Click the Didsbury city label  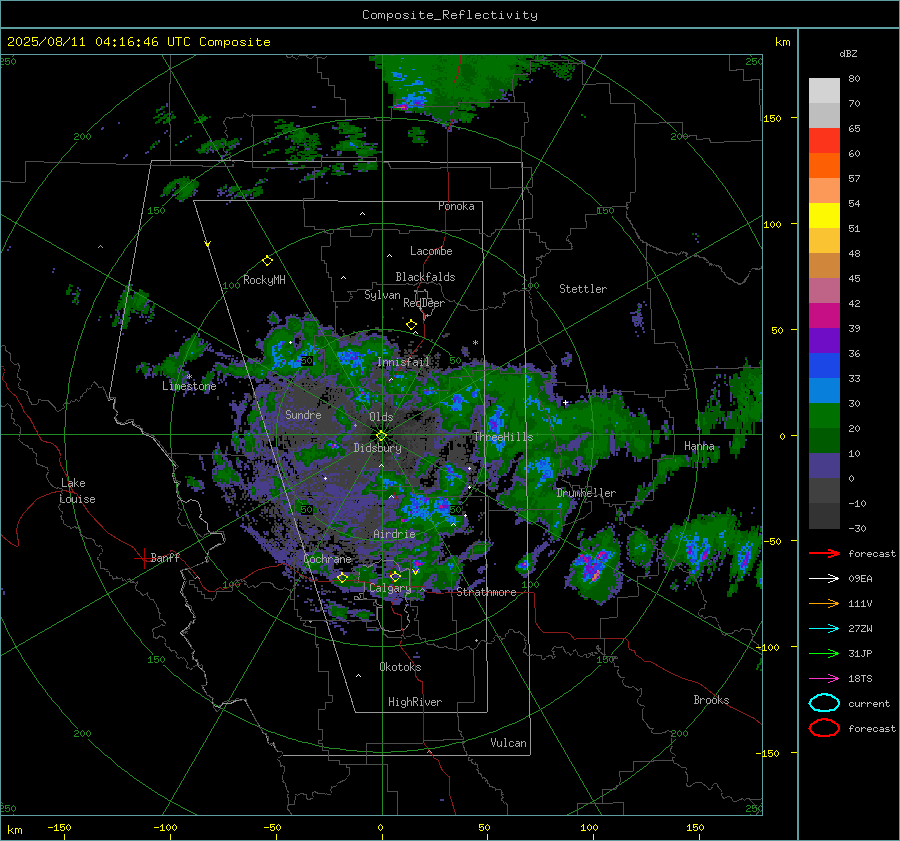pos(377,448)
